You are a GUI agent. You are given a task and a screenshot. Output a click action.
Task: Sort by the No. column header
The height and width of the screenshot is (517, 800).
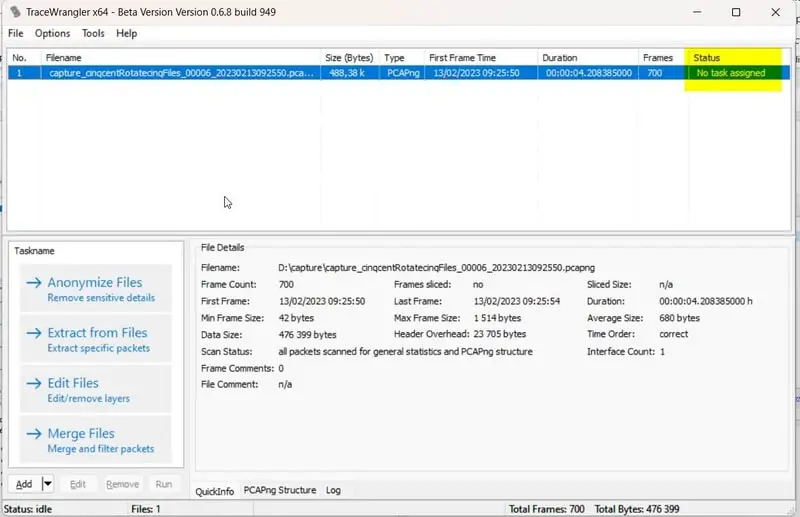coord(24,58)
